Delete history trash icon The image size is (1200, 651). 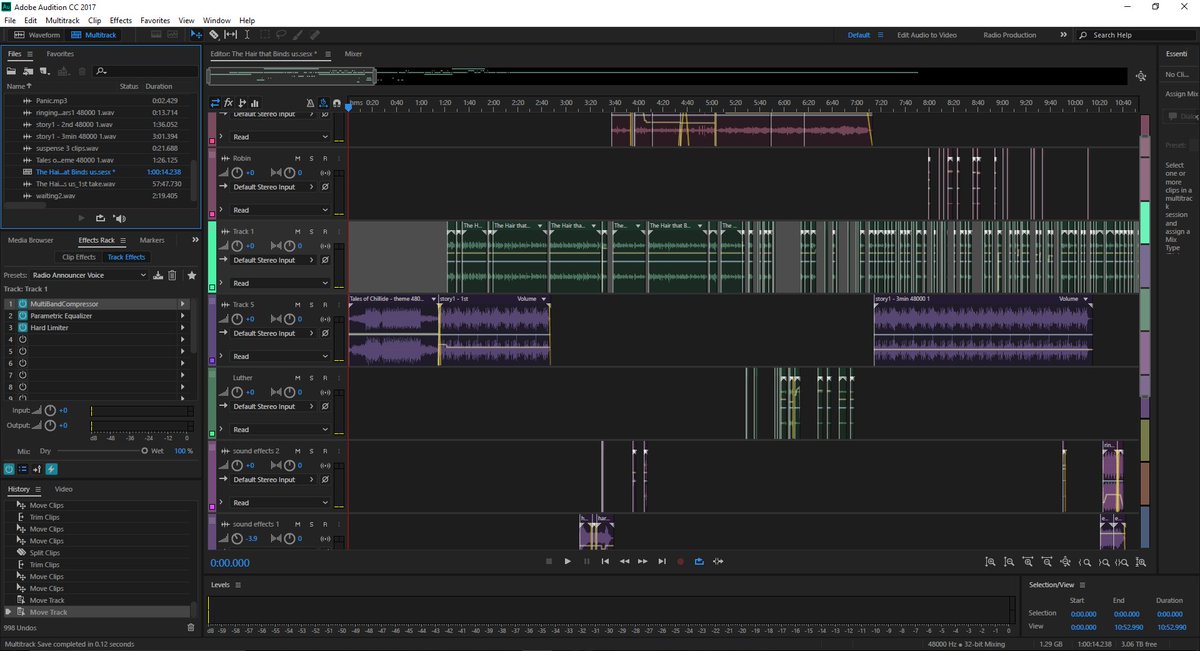[x=191, y=627]
